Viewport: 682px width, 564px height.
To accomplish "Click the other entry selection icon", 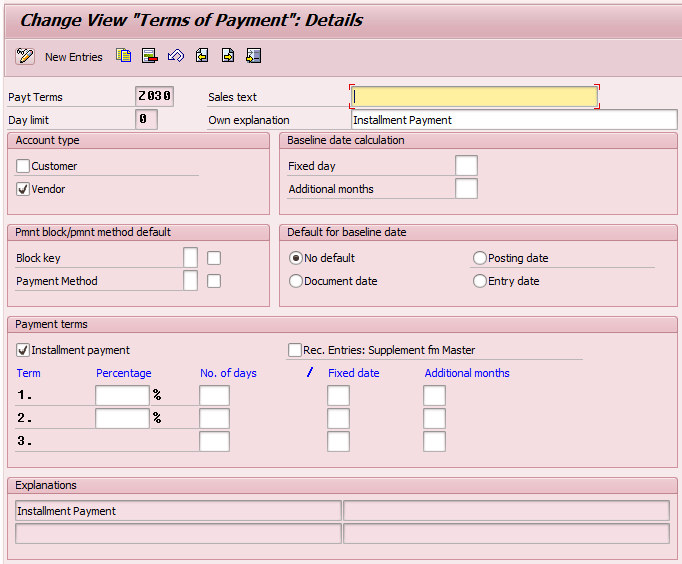I will click(x=254, y=56).
